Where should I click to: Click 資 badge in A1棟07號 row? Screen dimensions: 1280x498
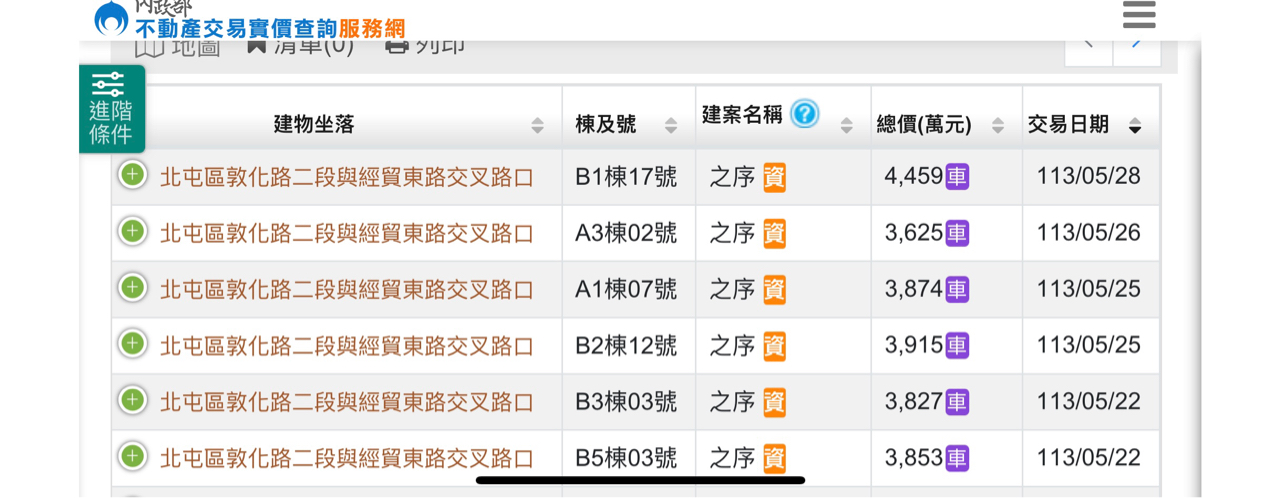(x=774, y=290)
